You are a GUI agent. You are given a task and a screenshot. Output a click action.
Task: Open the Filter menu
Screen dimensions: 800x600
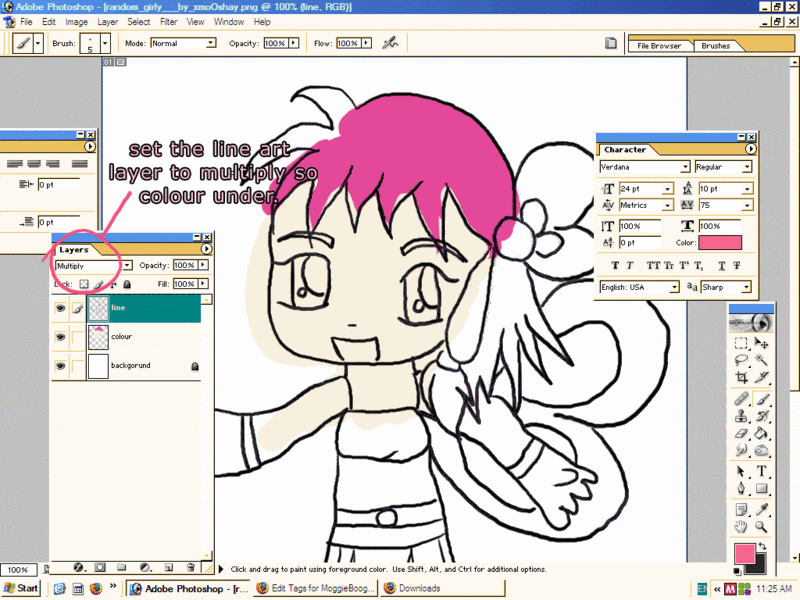[168, 22]
